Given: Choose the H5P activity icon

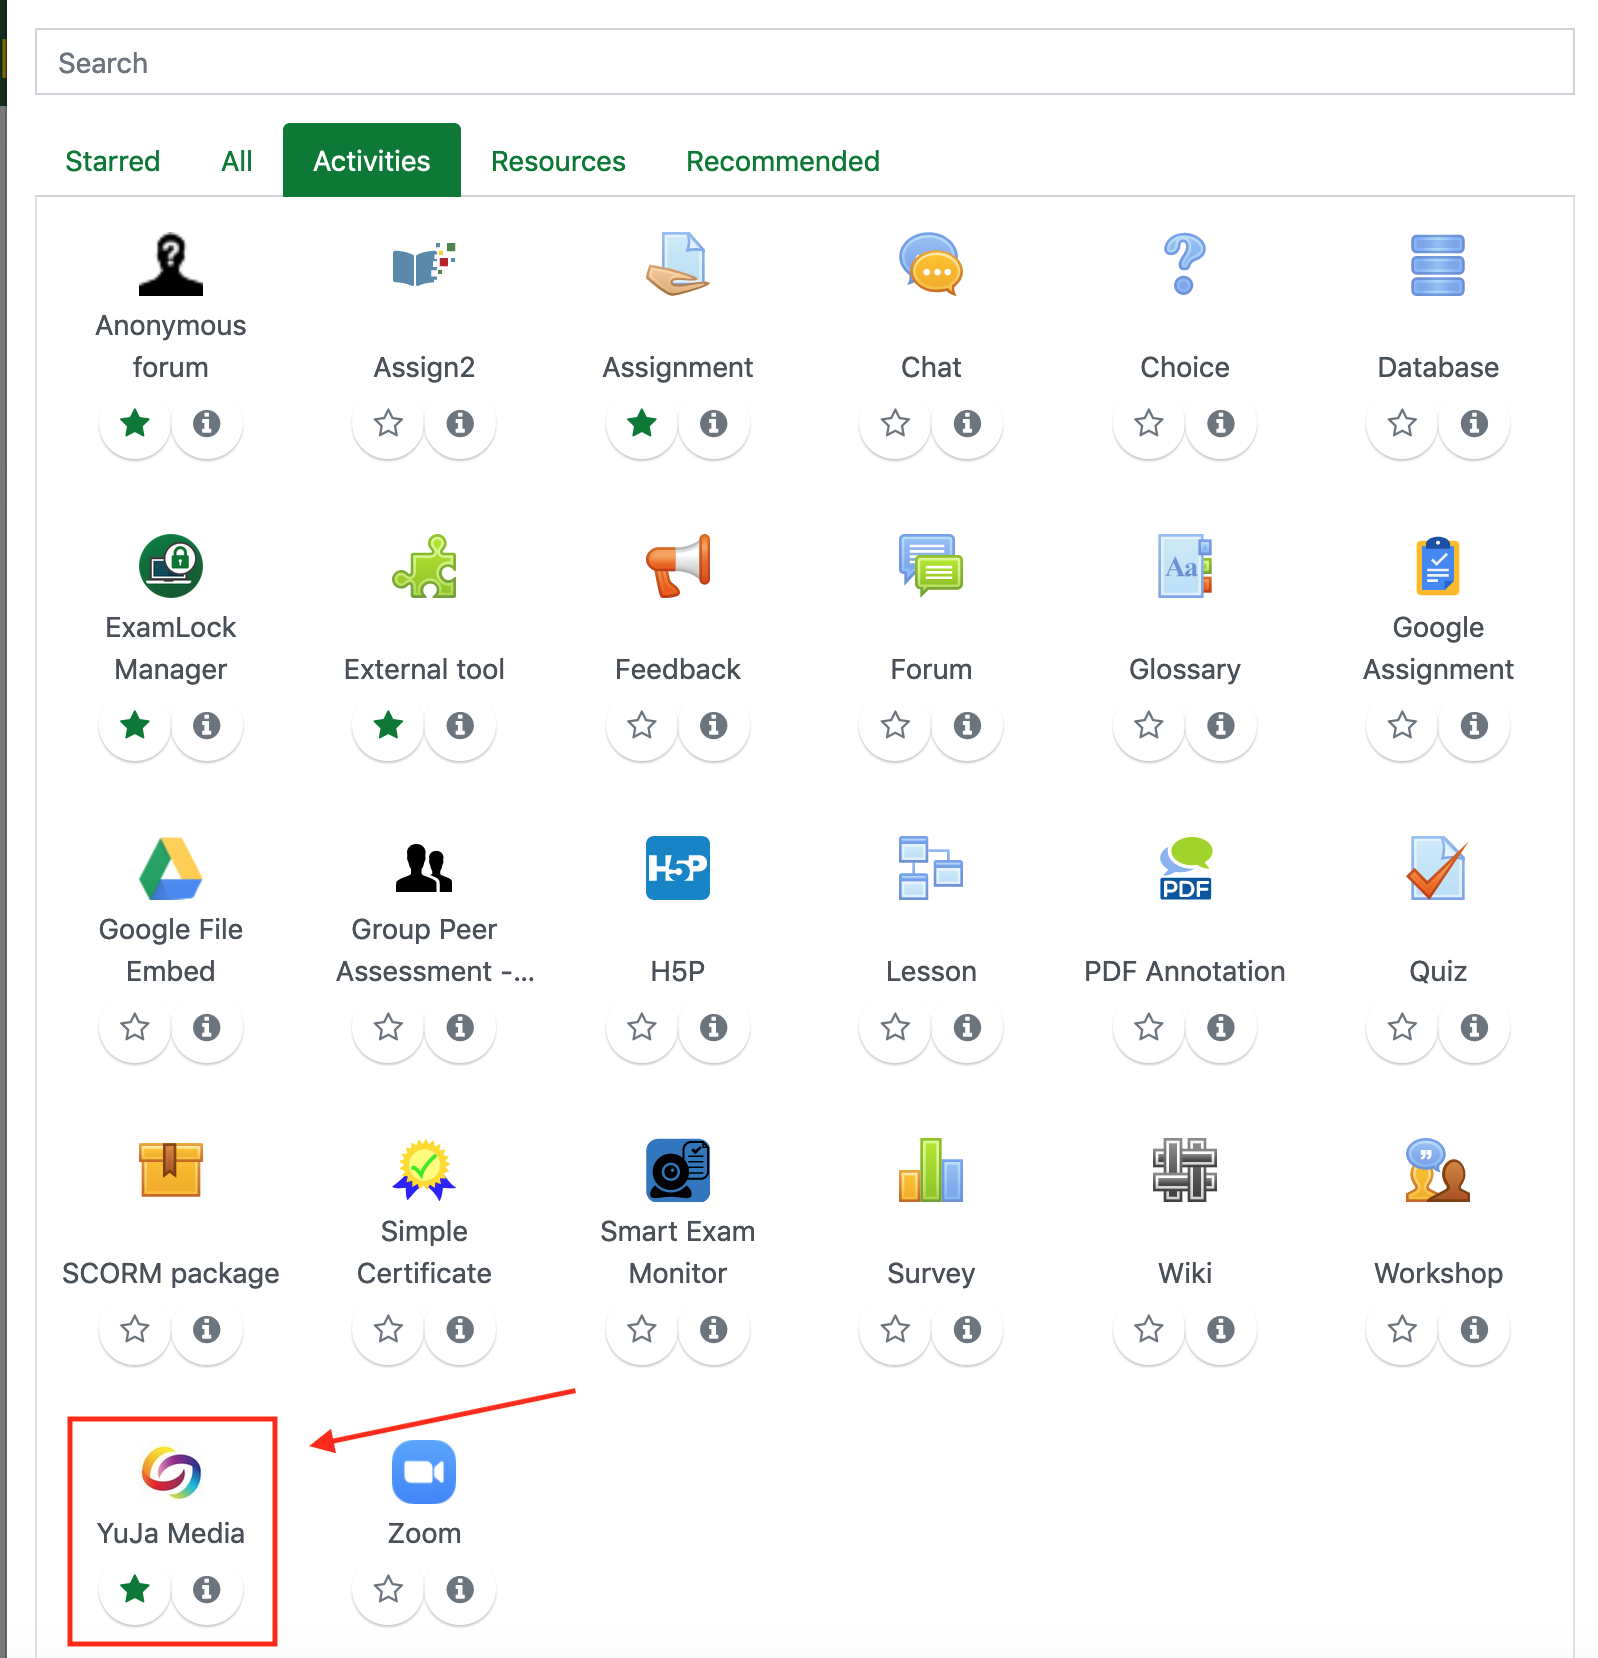Looking at the screenshot, I should tap(677, 868).
